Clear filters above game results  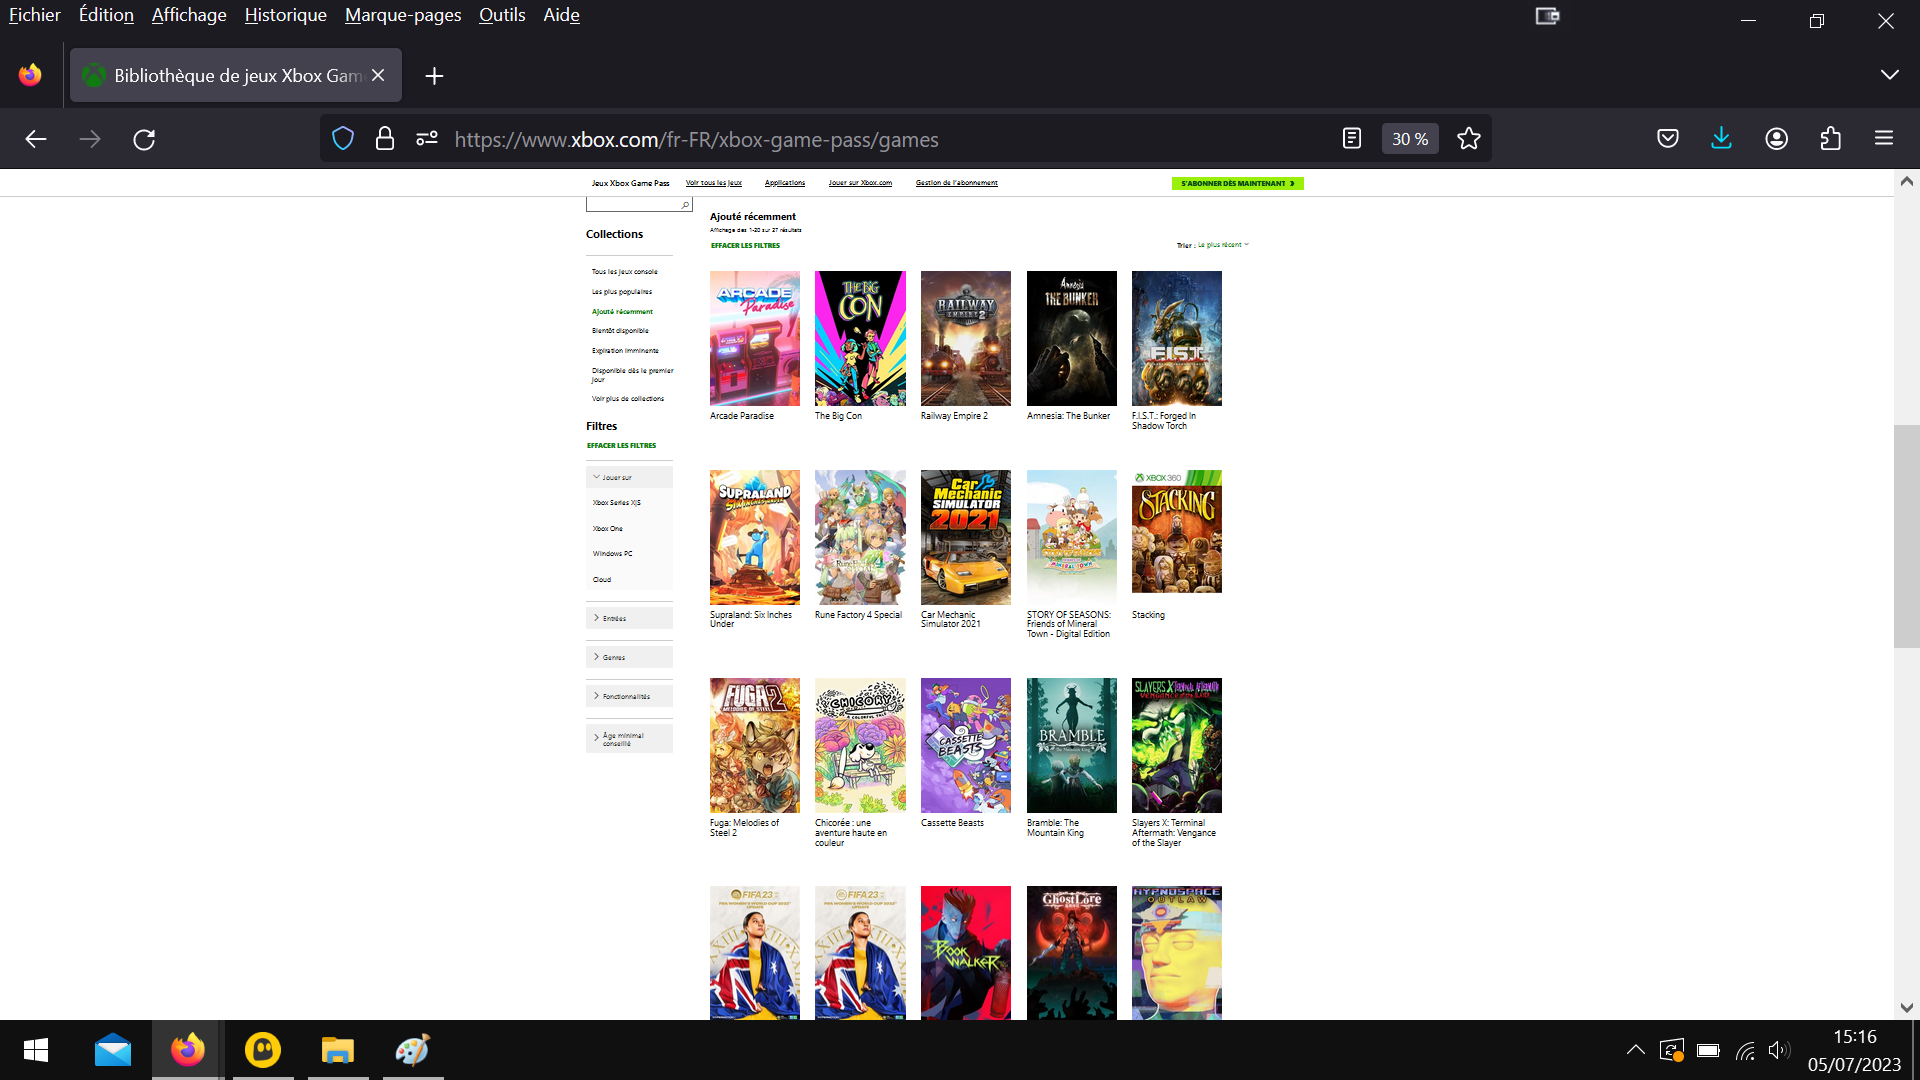[745, 245]
